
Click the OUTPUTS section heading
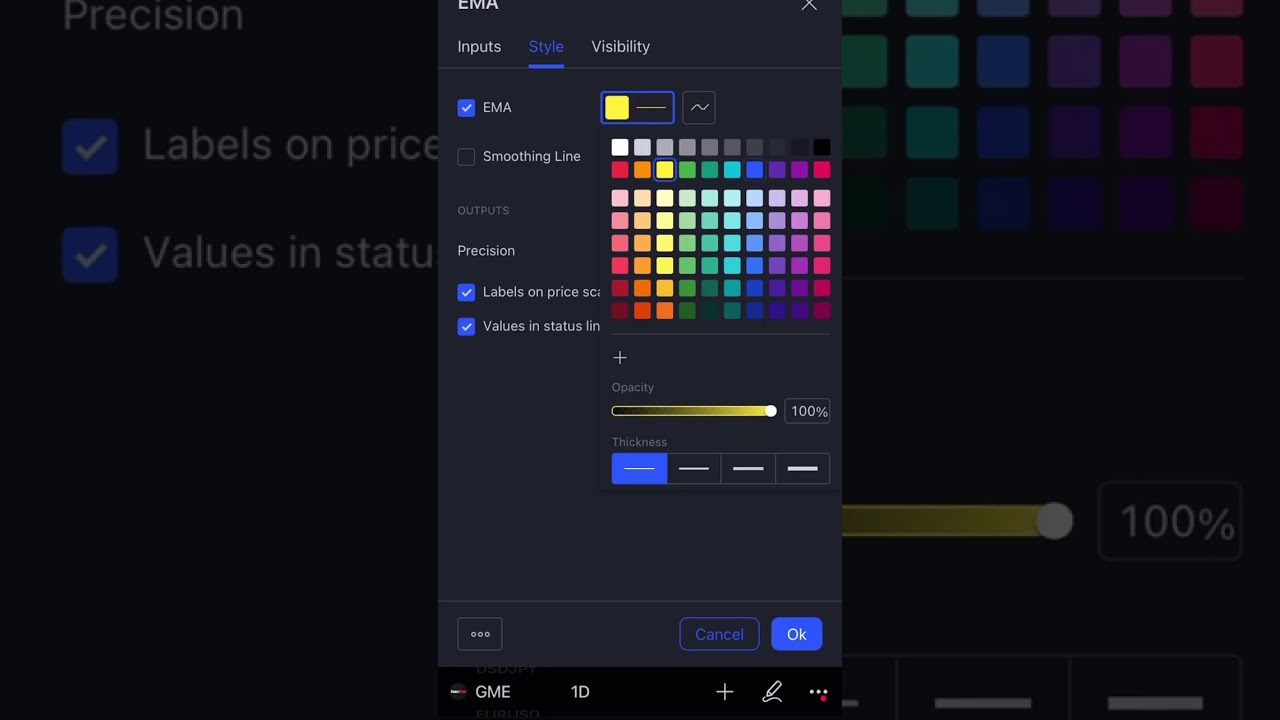pyautogui.click(x=483, y=211)
